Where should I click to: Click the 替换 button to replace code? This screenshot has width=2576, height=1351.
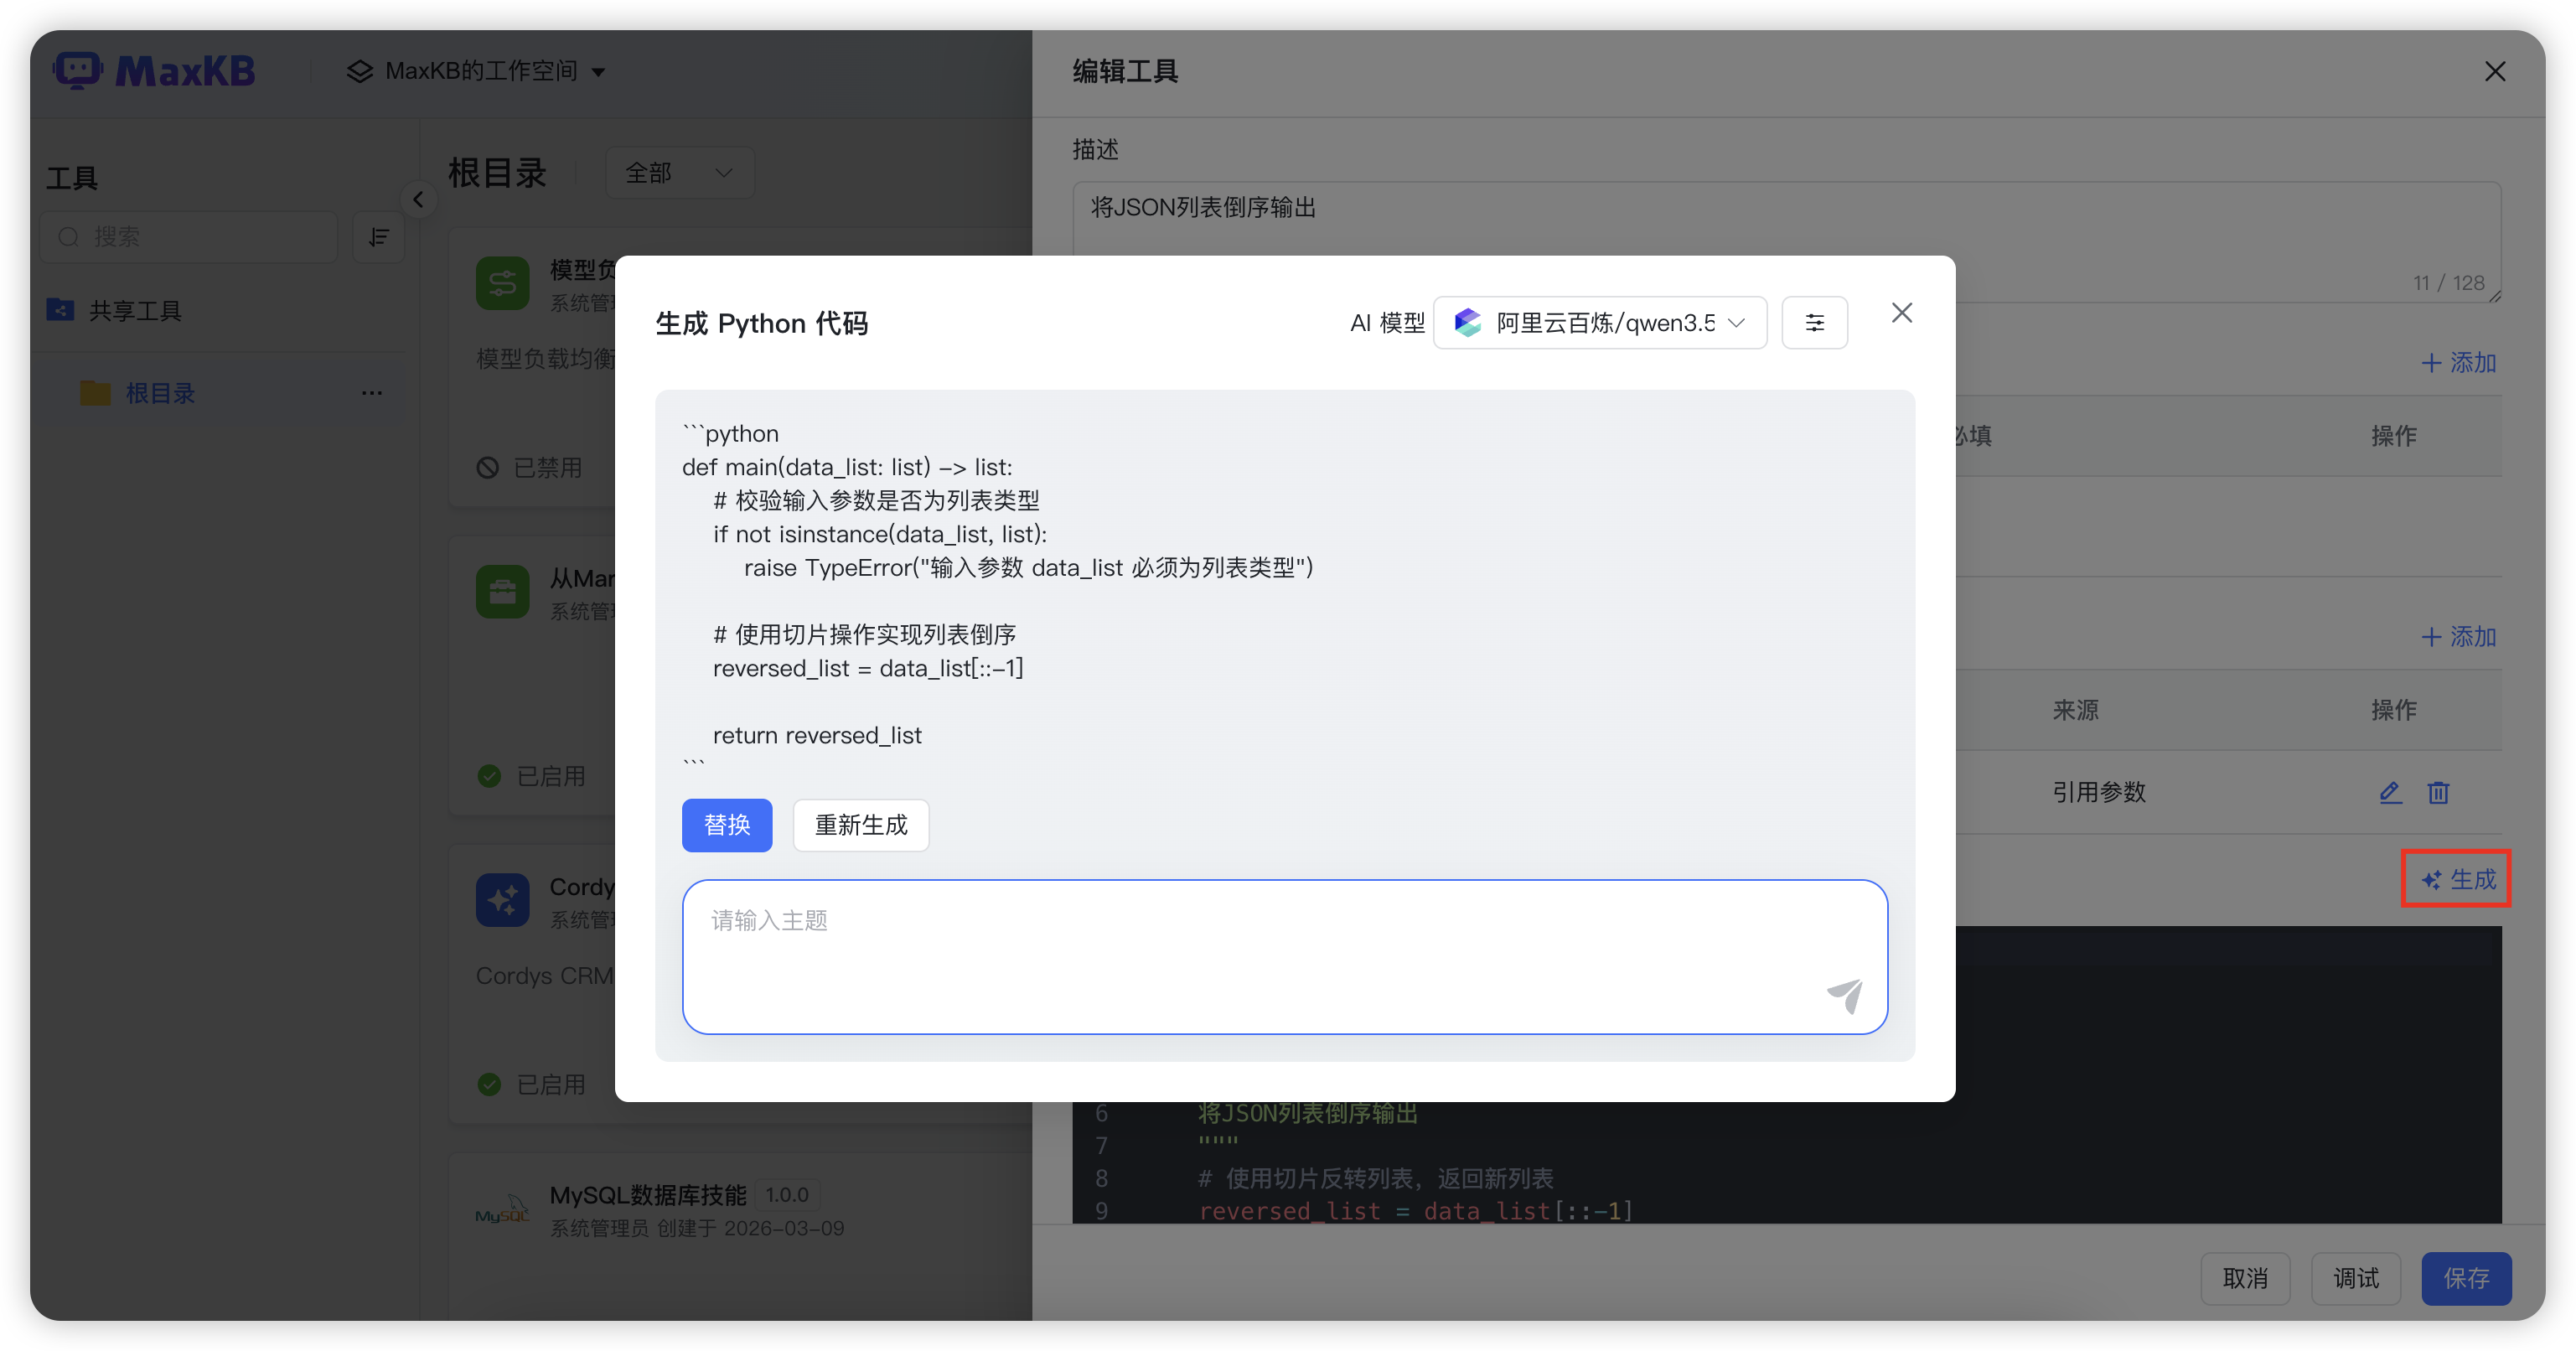click(x=727, y=825)
